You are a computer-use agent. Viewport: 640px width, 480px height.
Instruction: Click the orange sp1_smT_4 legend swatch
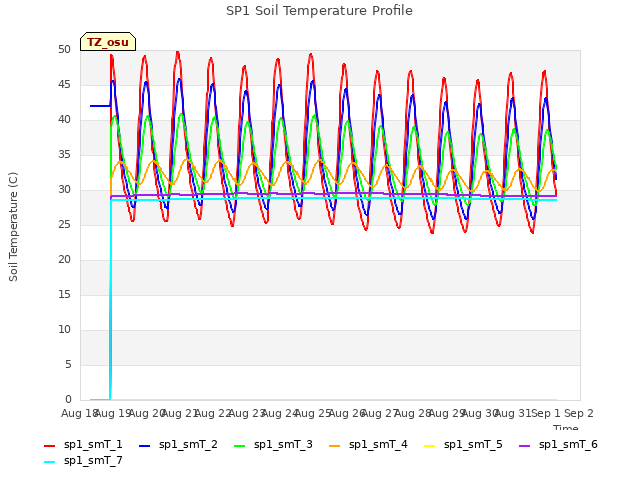click(334, 446)
